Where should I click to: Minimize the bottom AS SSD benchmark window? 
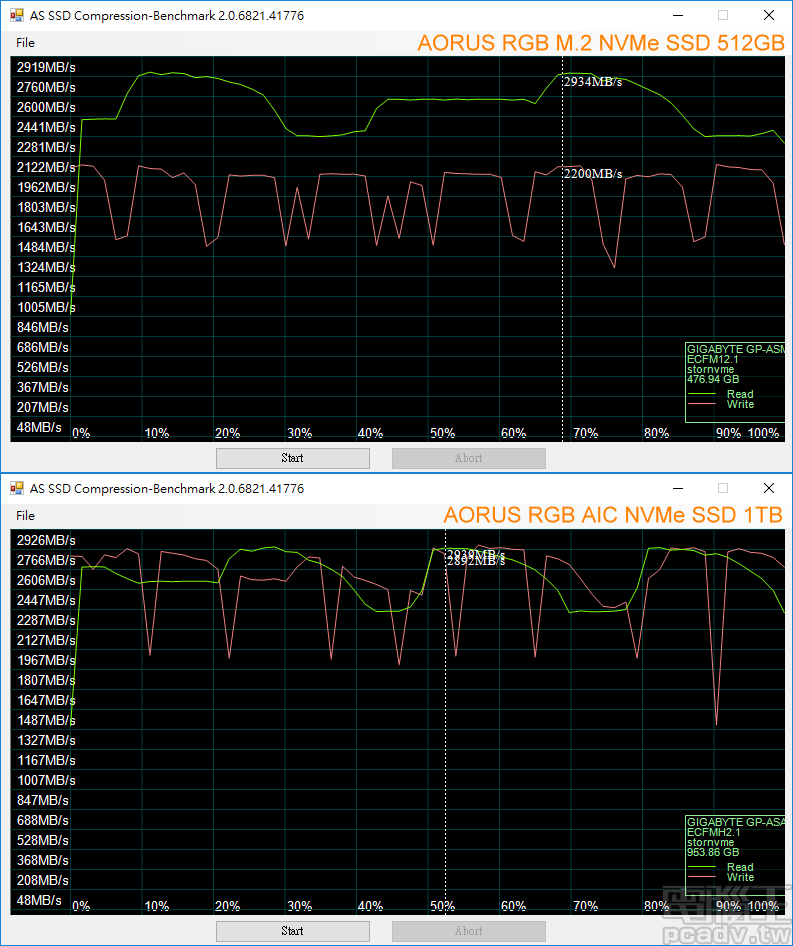click(x=678, y=488)
